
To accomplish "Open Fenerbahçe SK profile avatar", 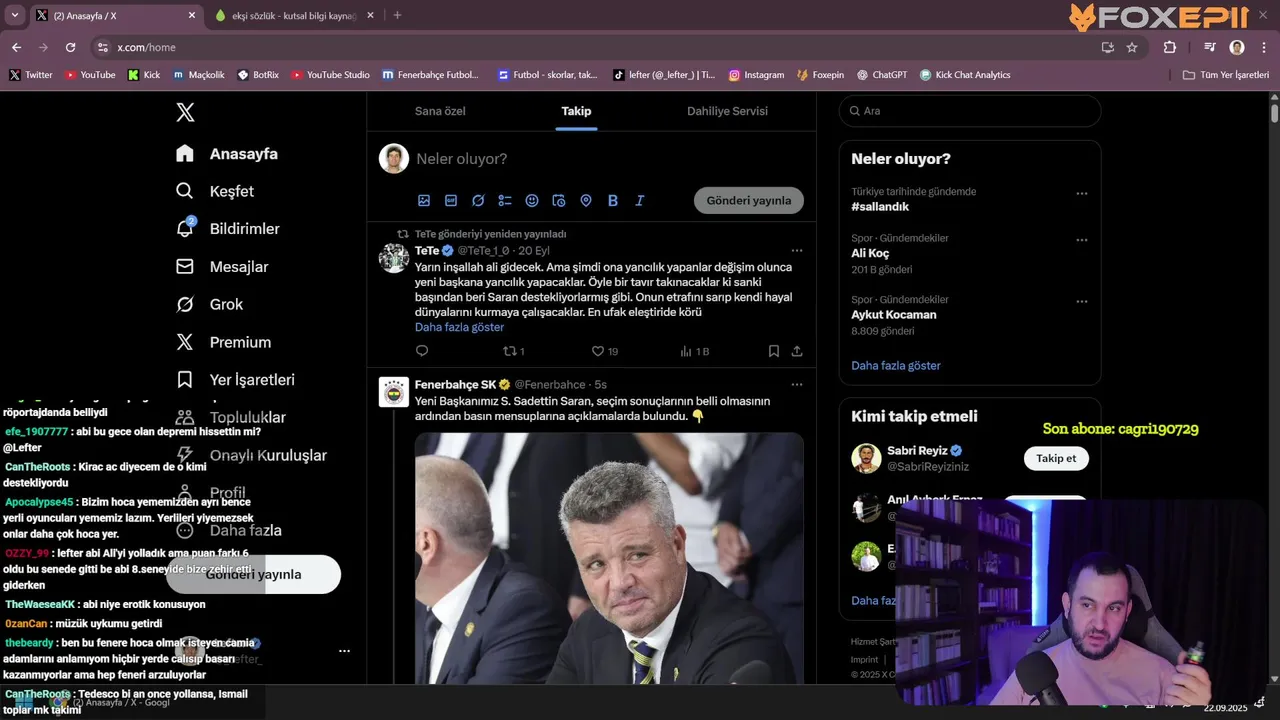I will [394, 392].
